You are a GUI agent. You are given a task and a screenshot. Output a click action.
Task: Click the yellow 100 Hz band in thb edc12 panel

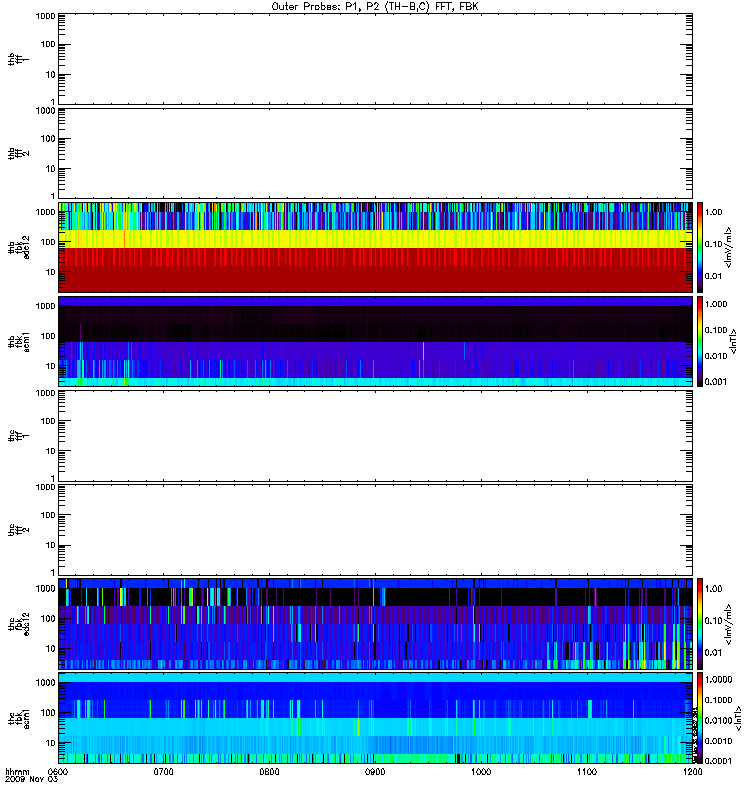(375, 239)
